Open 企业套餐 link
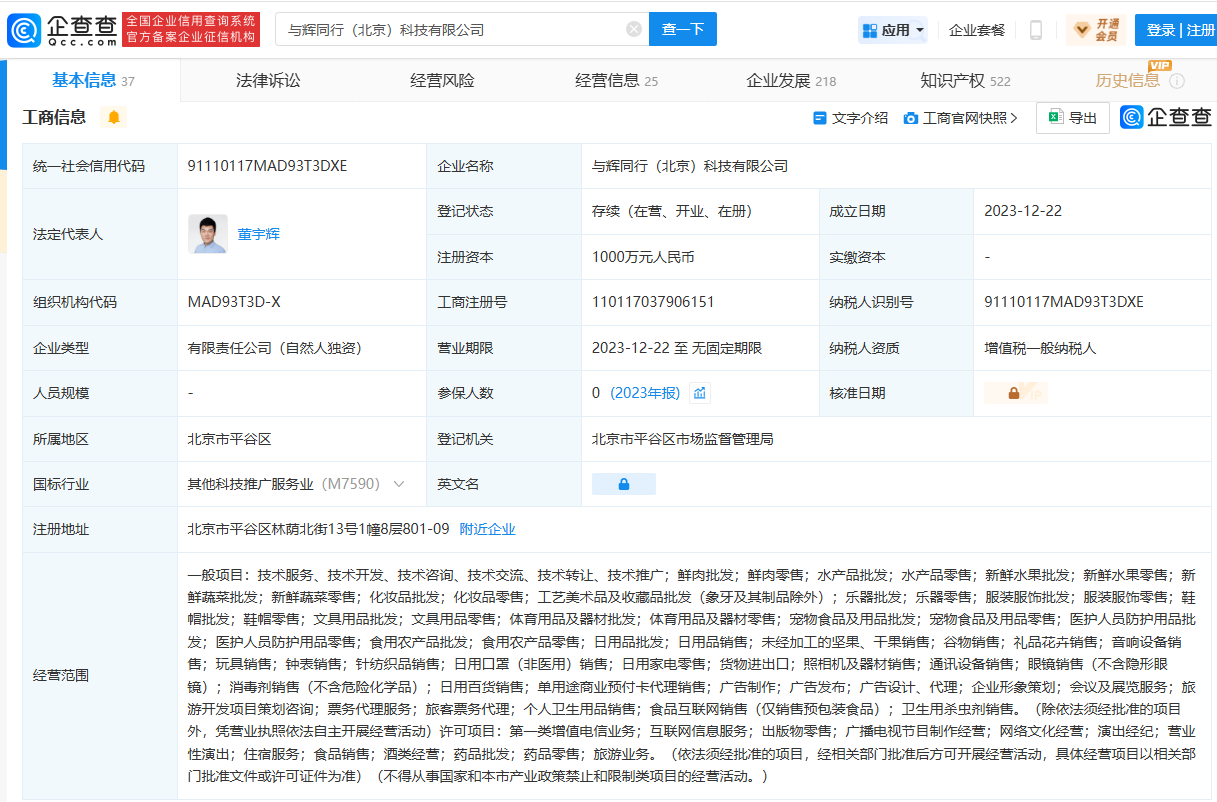The height and width of the screenshot is (802, 1217). pyautogui.click(x=977, y=30)
